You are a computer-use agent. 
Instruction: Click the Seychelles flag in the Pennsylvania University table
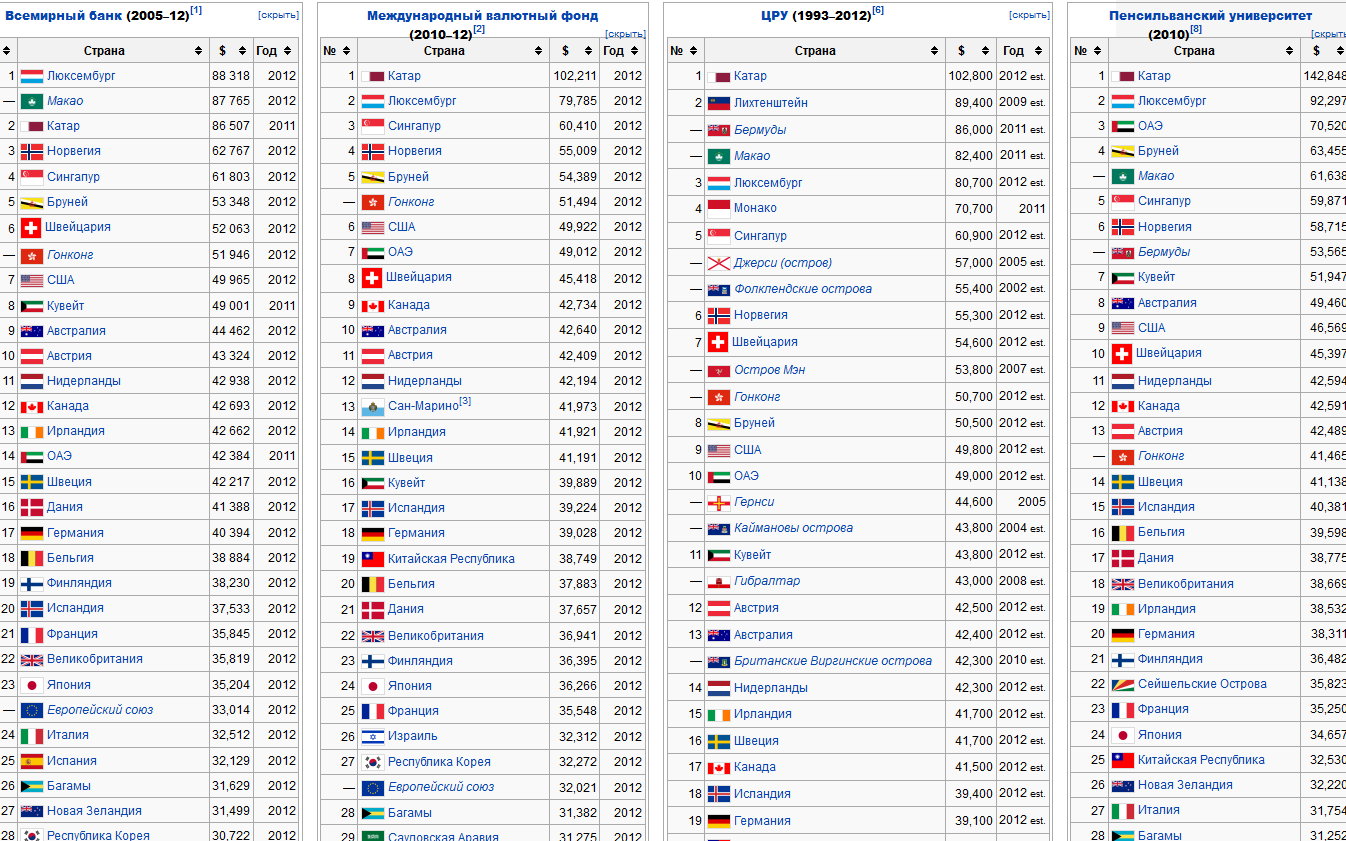coord(1122,684)
